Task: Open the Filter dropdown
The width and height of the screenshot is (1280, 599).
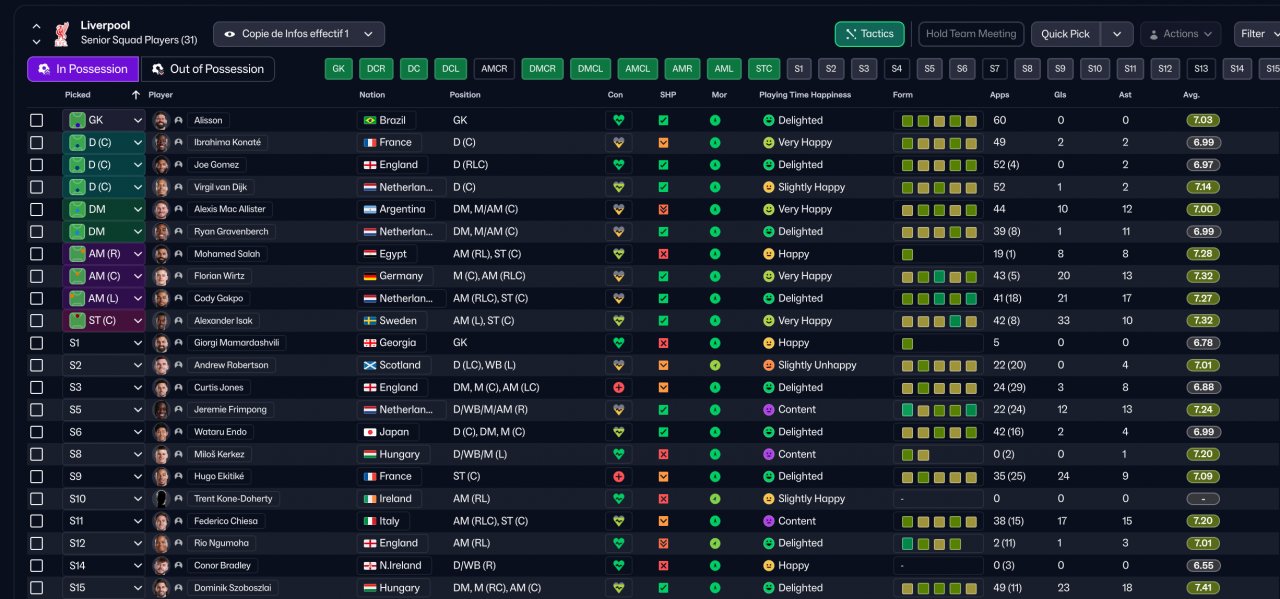Action: coord(1258,34)
